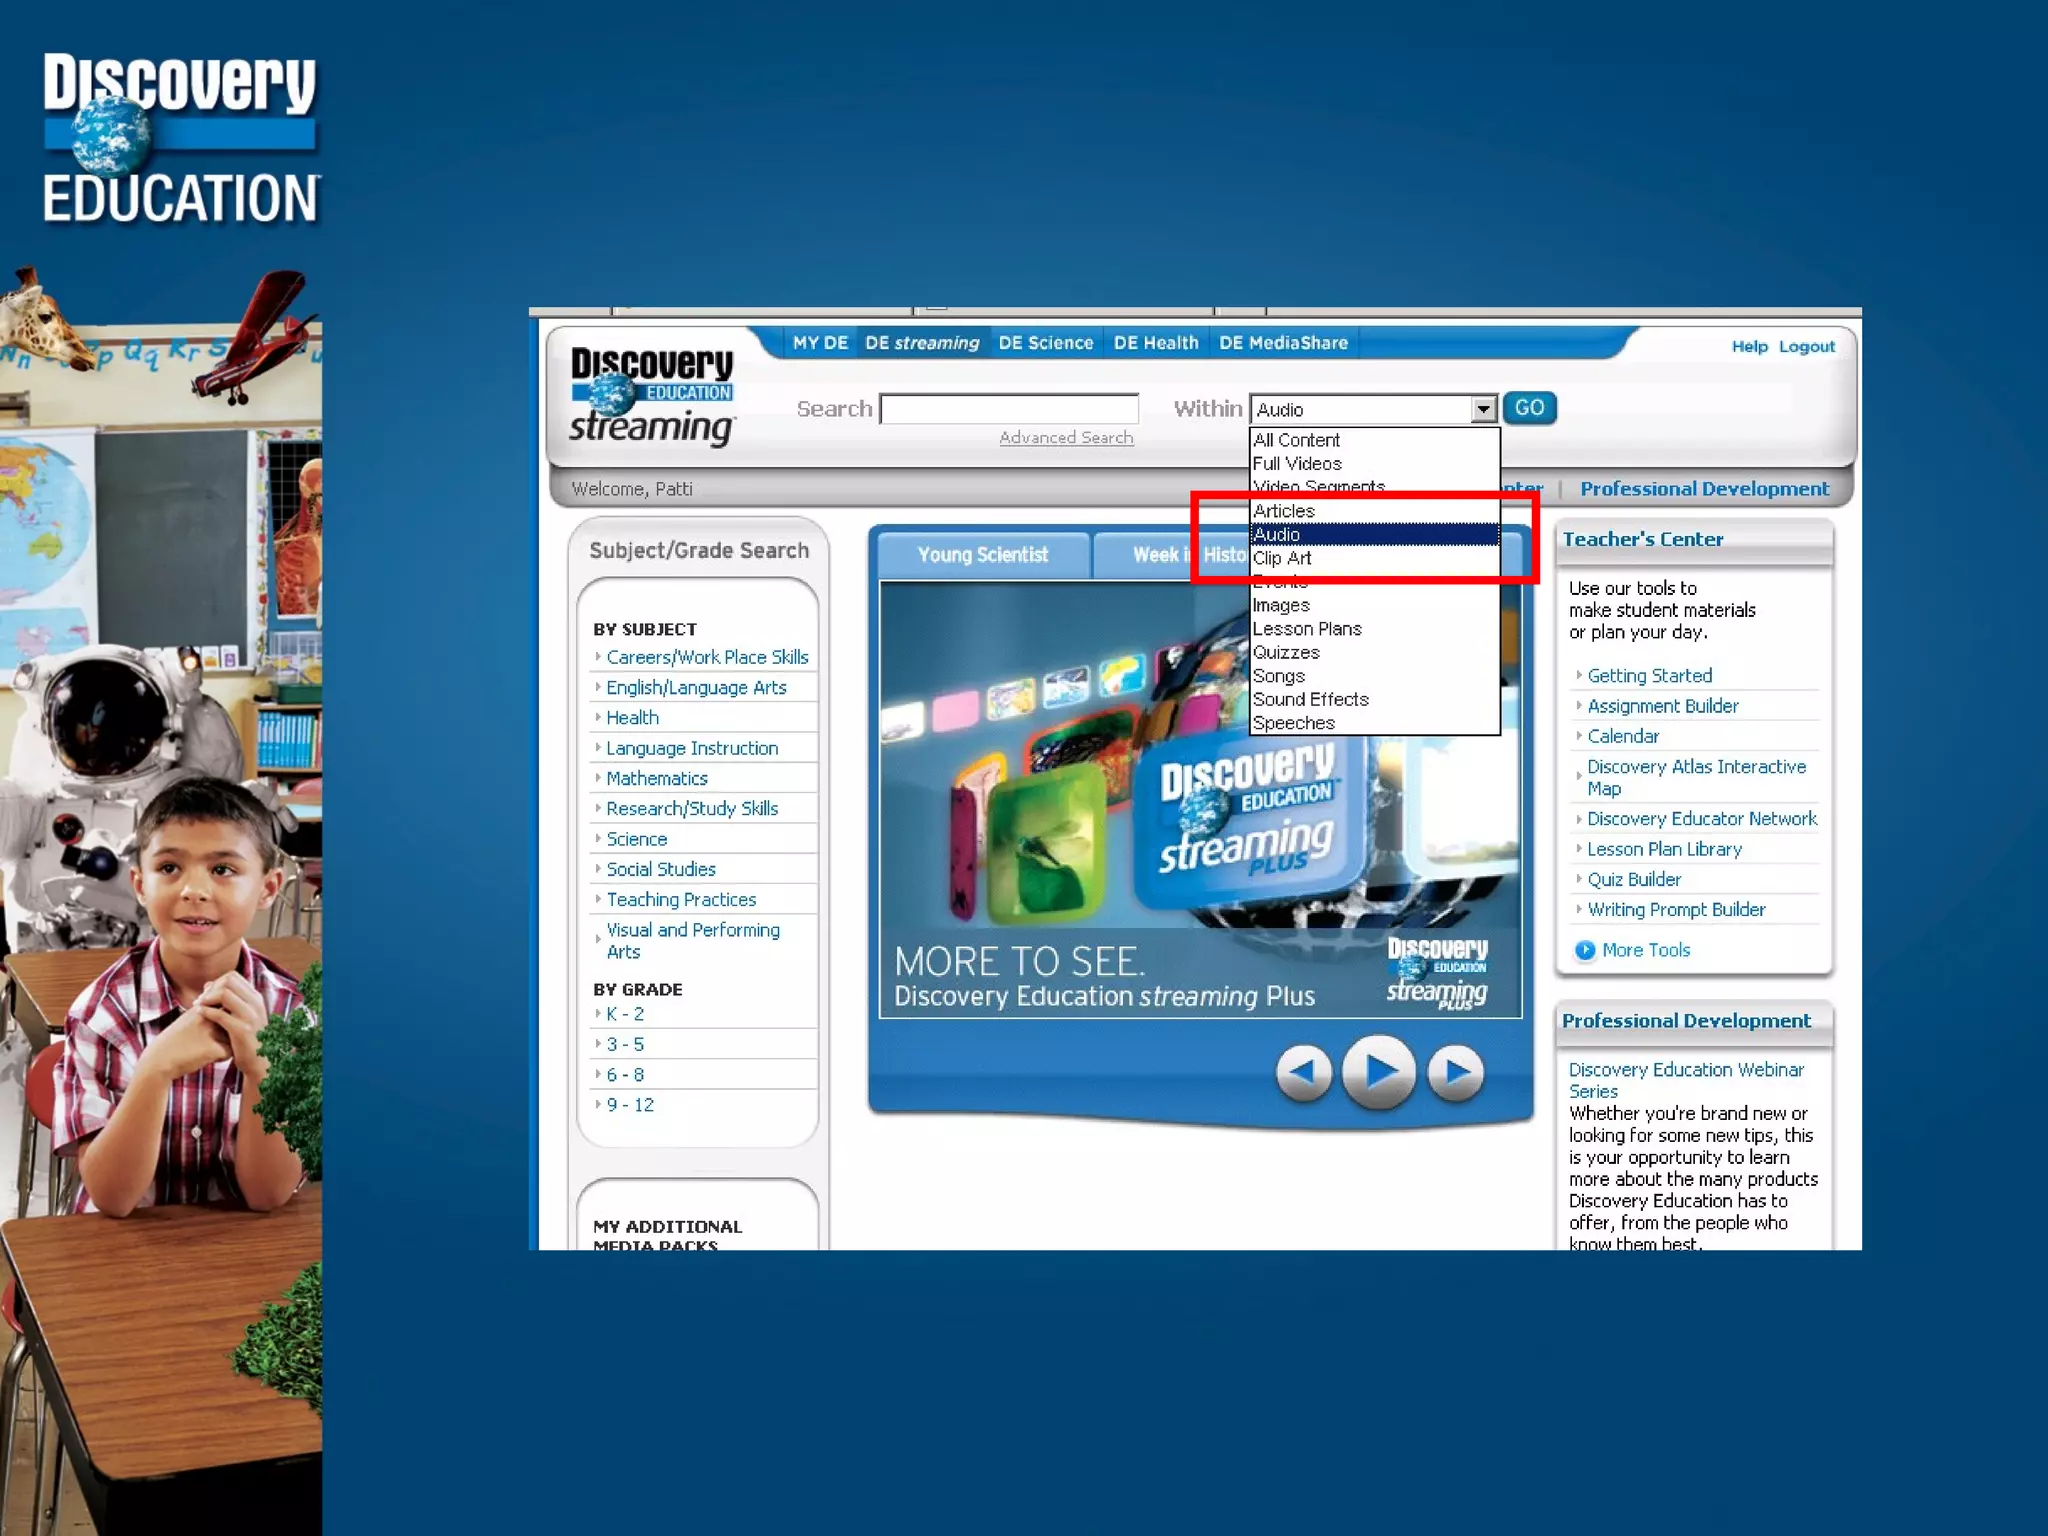
Task: Open the Mathematics subject link
Action: (657, 778)
